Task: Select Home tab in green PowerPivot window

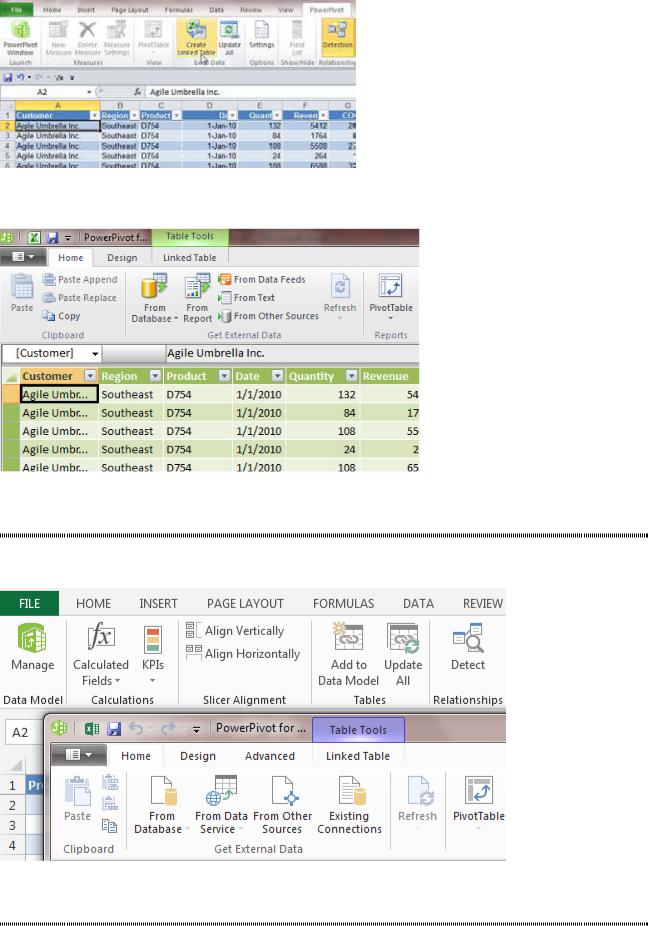Action: 70,257
